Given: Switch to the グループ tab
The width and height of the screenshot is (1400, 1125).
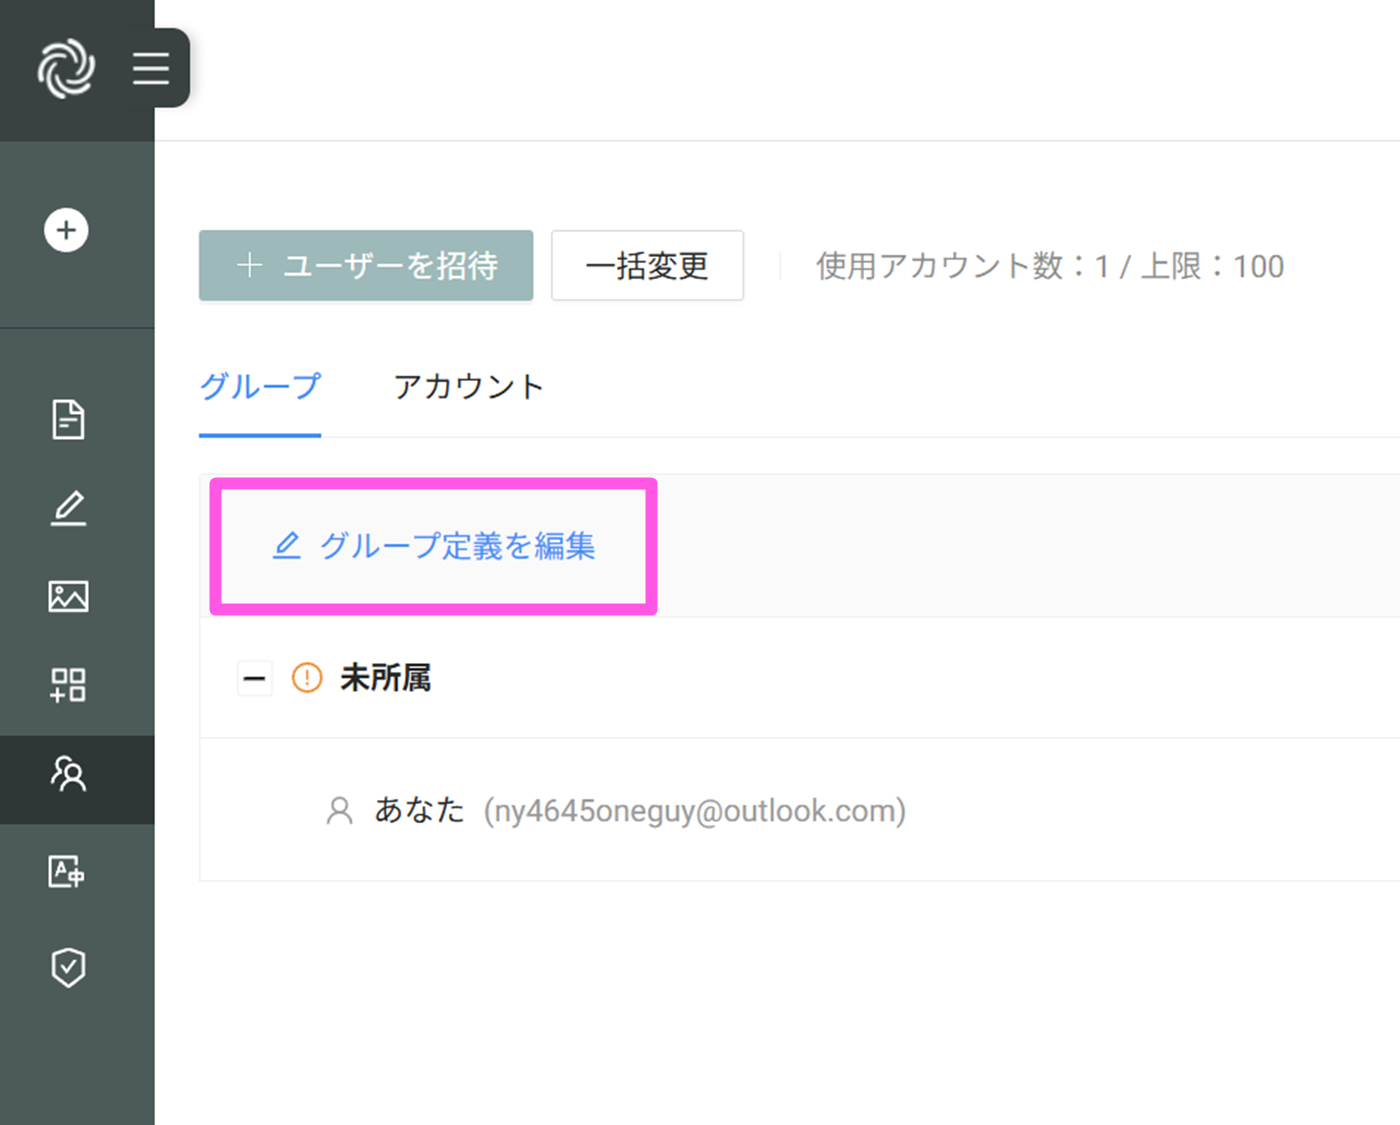Looking at the screenshot, I should (260, 387).
